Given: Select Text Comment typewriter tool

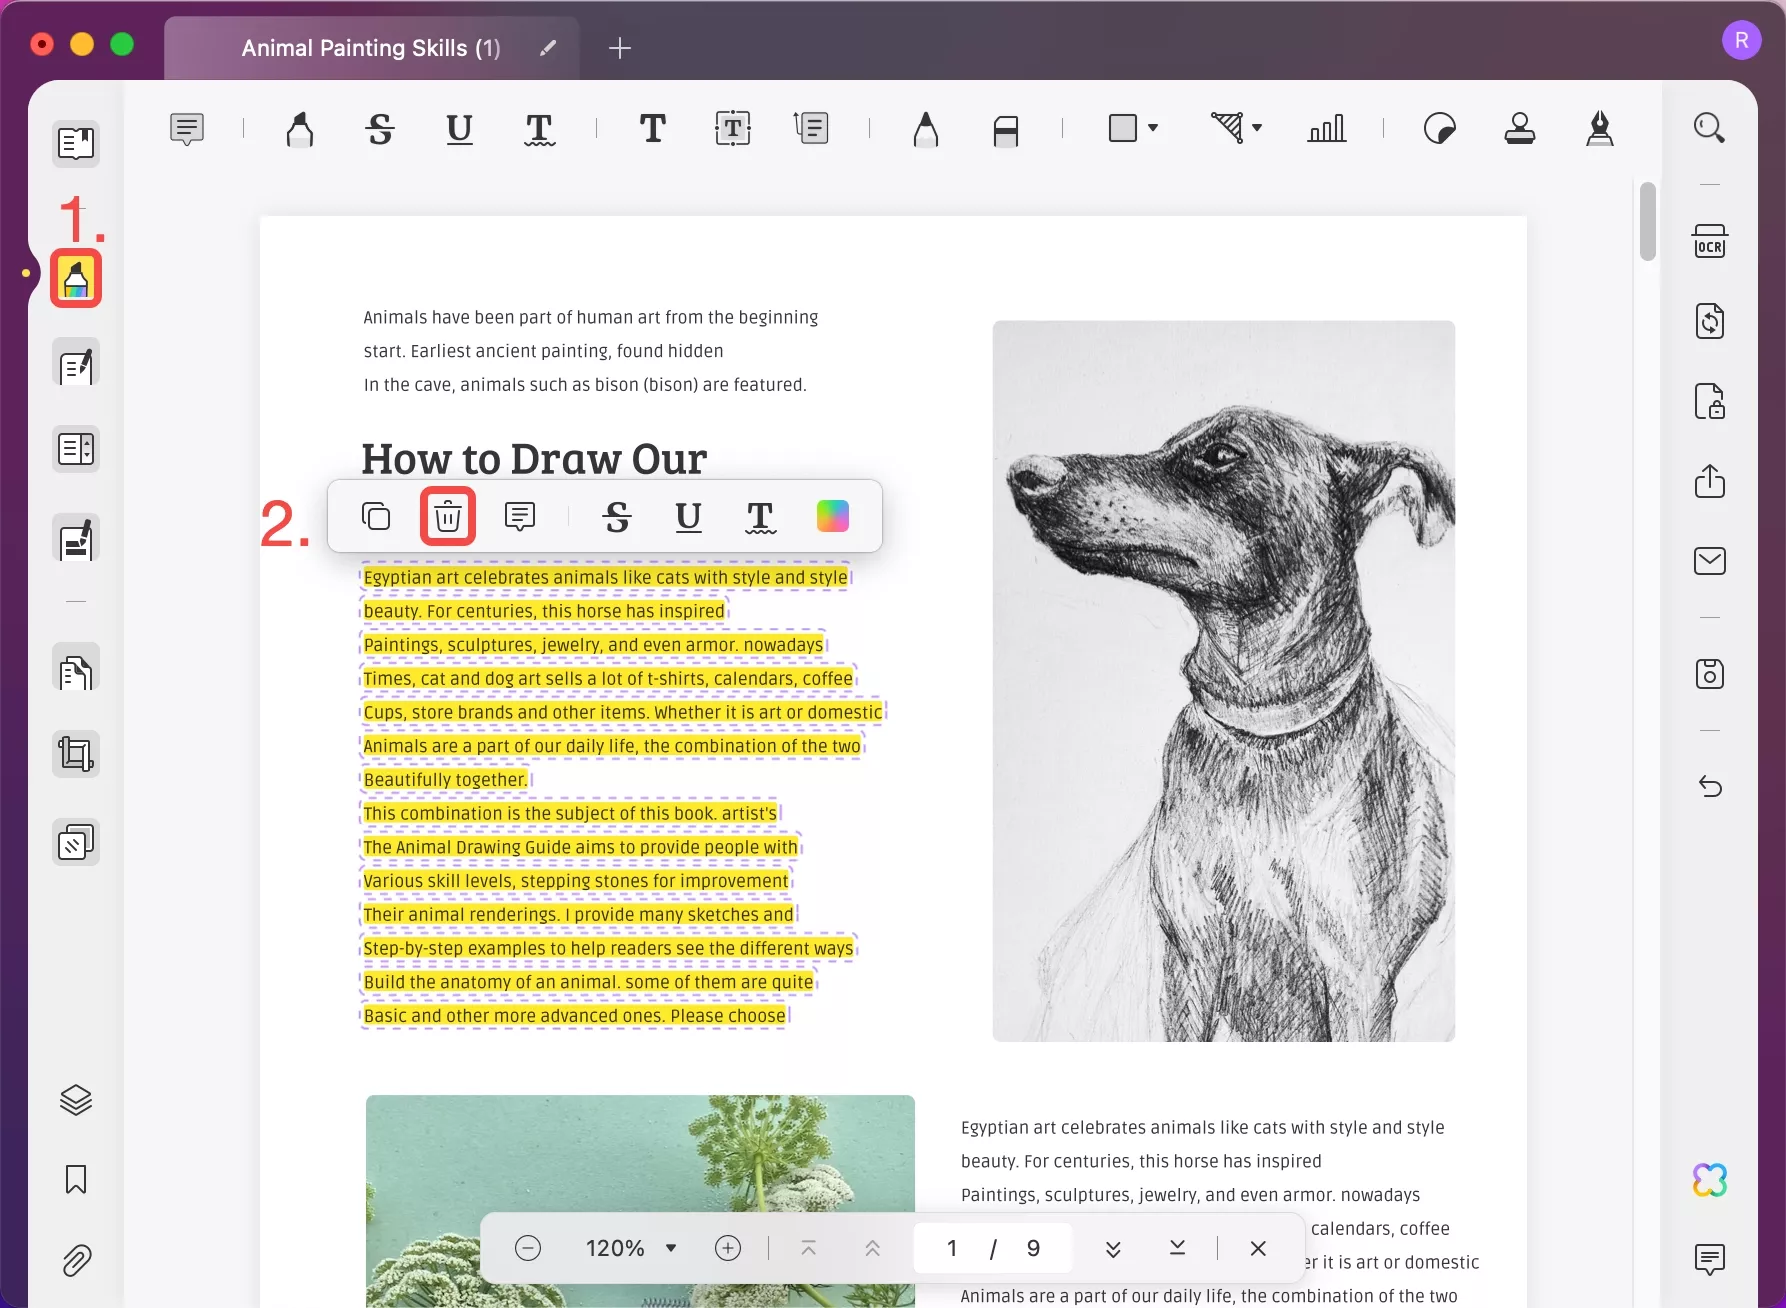Looking at the screenshot, I should pos(653,129).
